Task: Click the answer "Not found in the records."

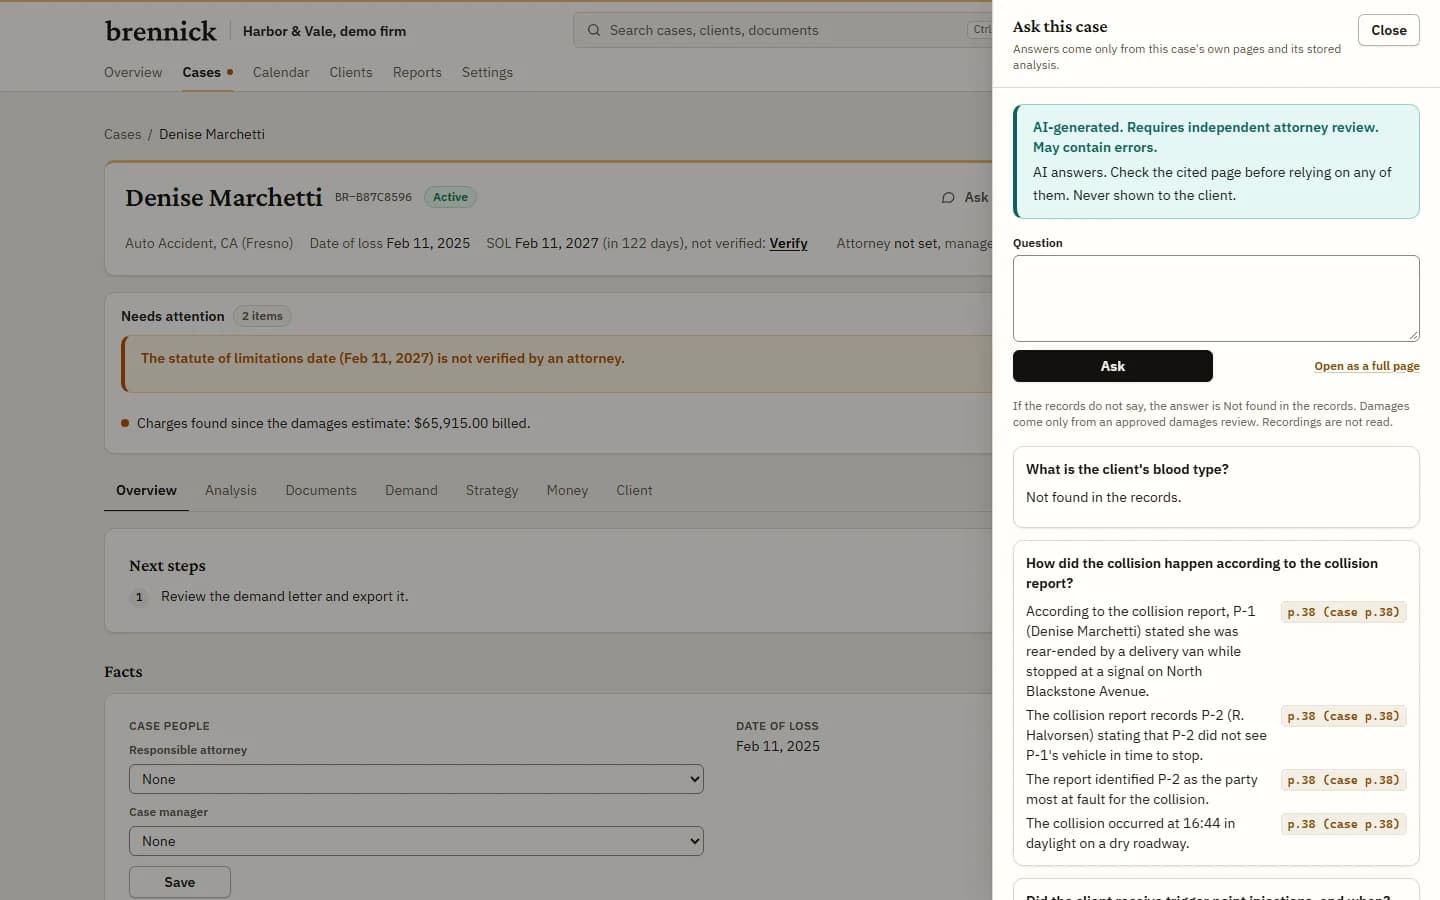Action: coord(1103,497)
